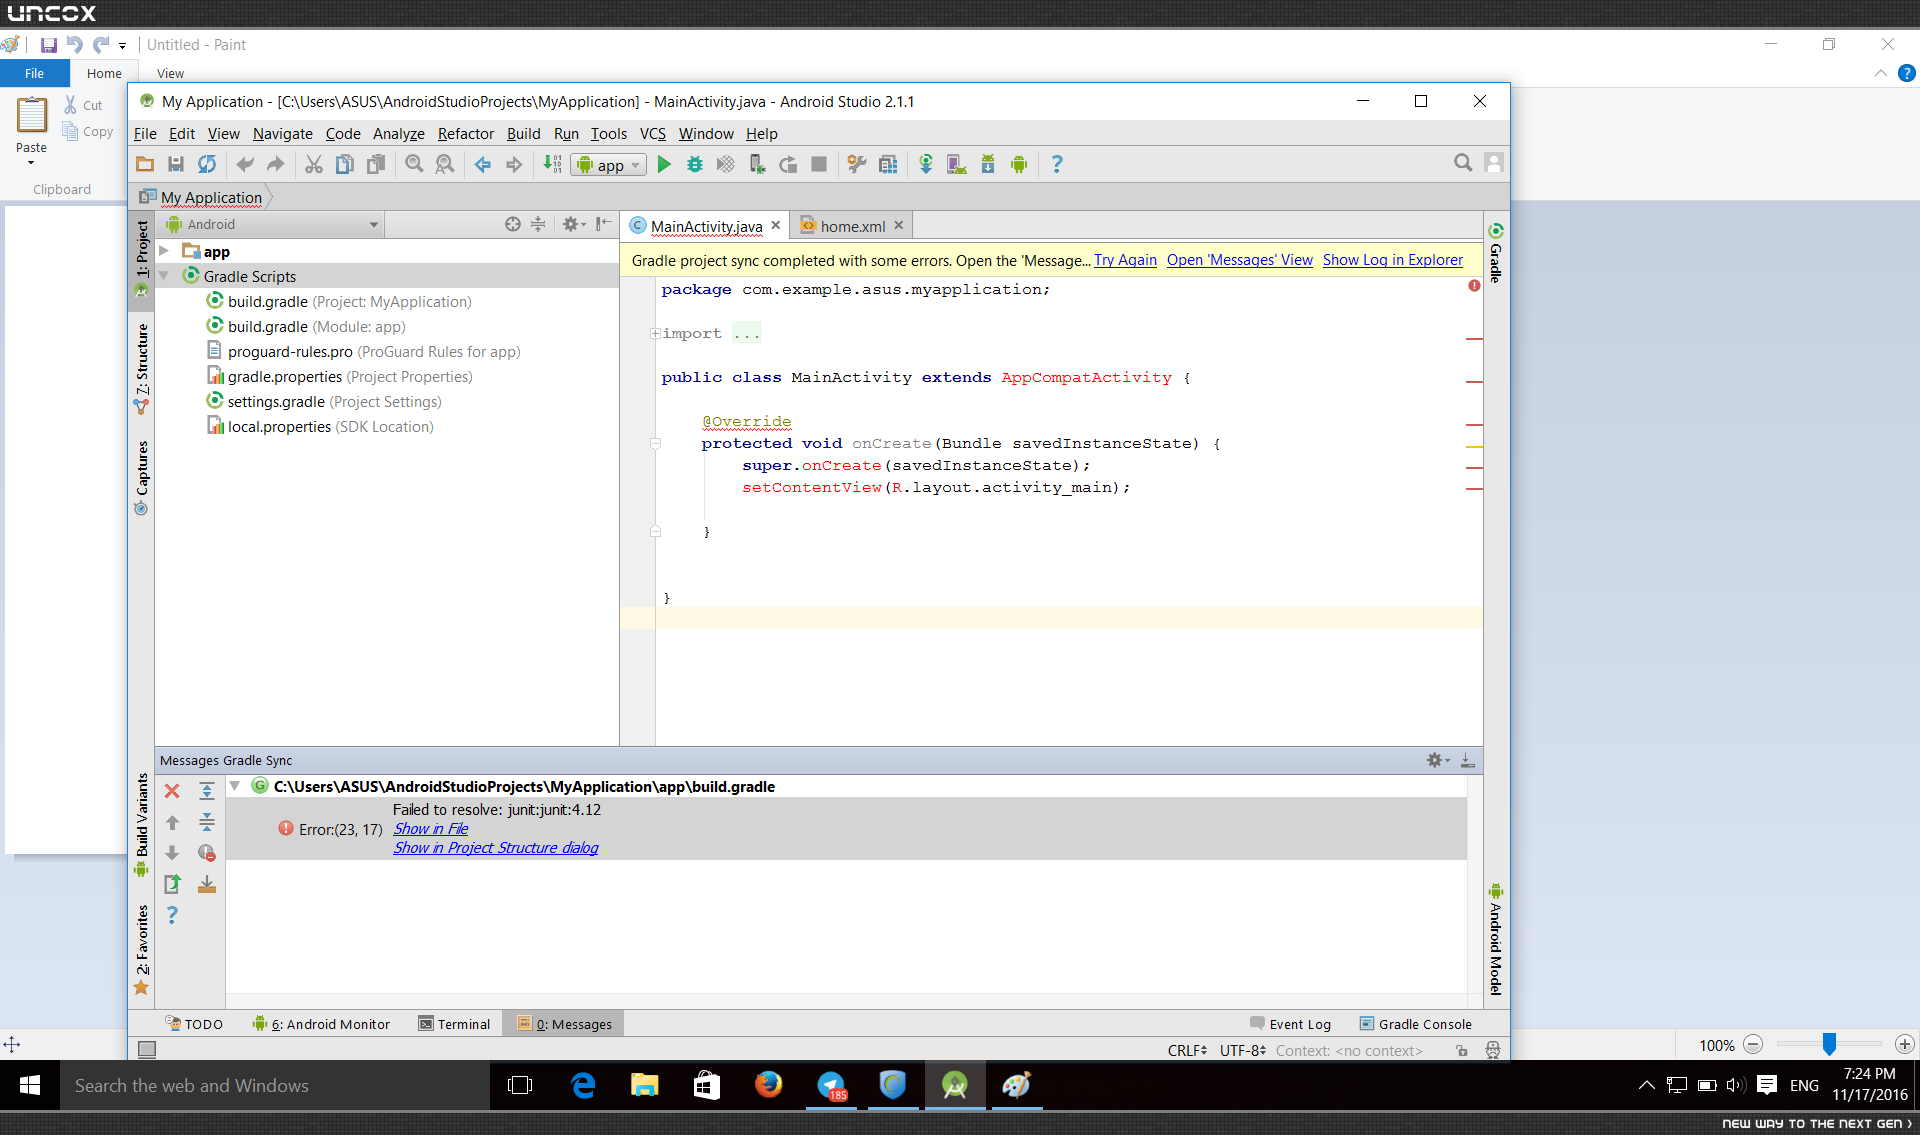1920x1135 pixels.
Task: Open the UTF-8 encoding selector
Action: pos(1243,1050)
